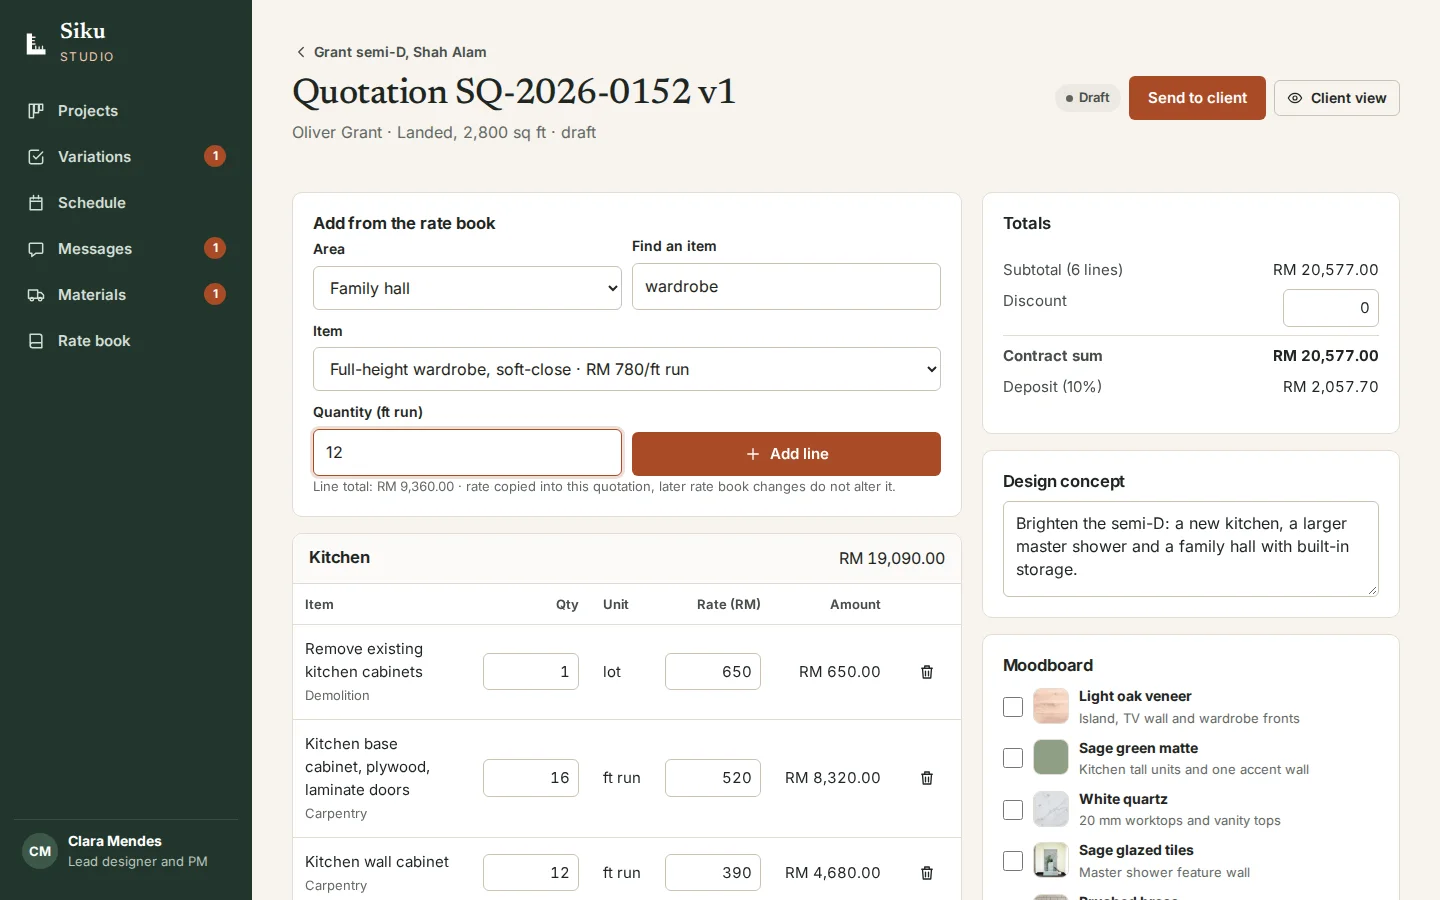This screenshot has width=1440, height=900.
Task: Navigate to the Rate book page
Action: [x=126, y=341]
